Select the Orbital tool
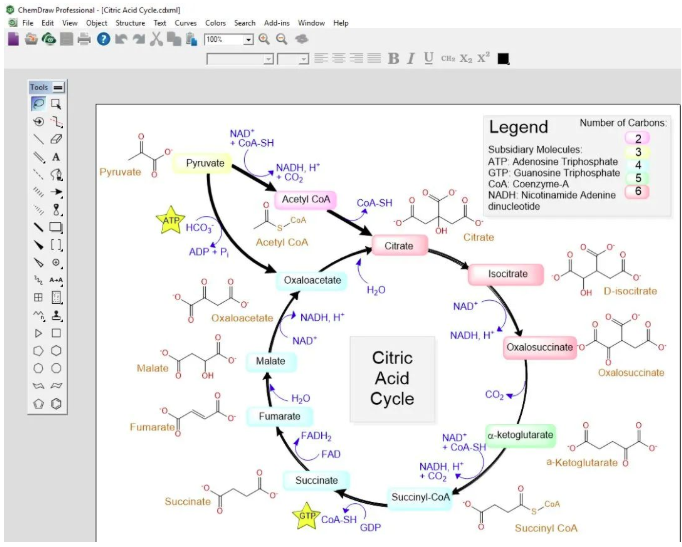Viewport: 682px width, 547px height. (x=56, y=210)
